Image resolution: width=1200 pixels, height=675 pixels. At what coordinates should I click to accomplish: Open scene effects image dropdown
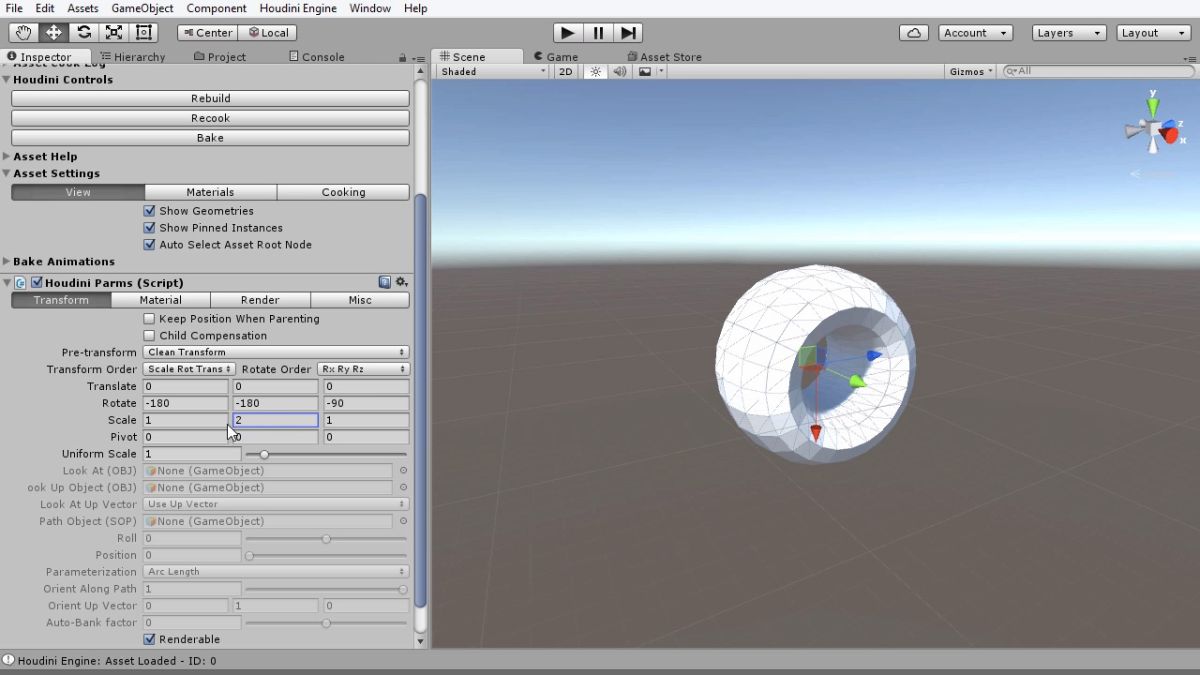pyautogui.click(x=650, y=72)
